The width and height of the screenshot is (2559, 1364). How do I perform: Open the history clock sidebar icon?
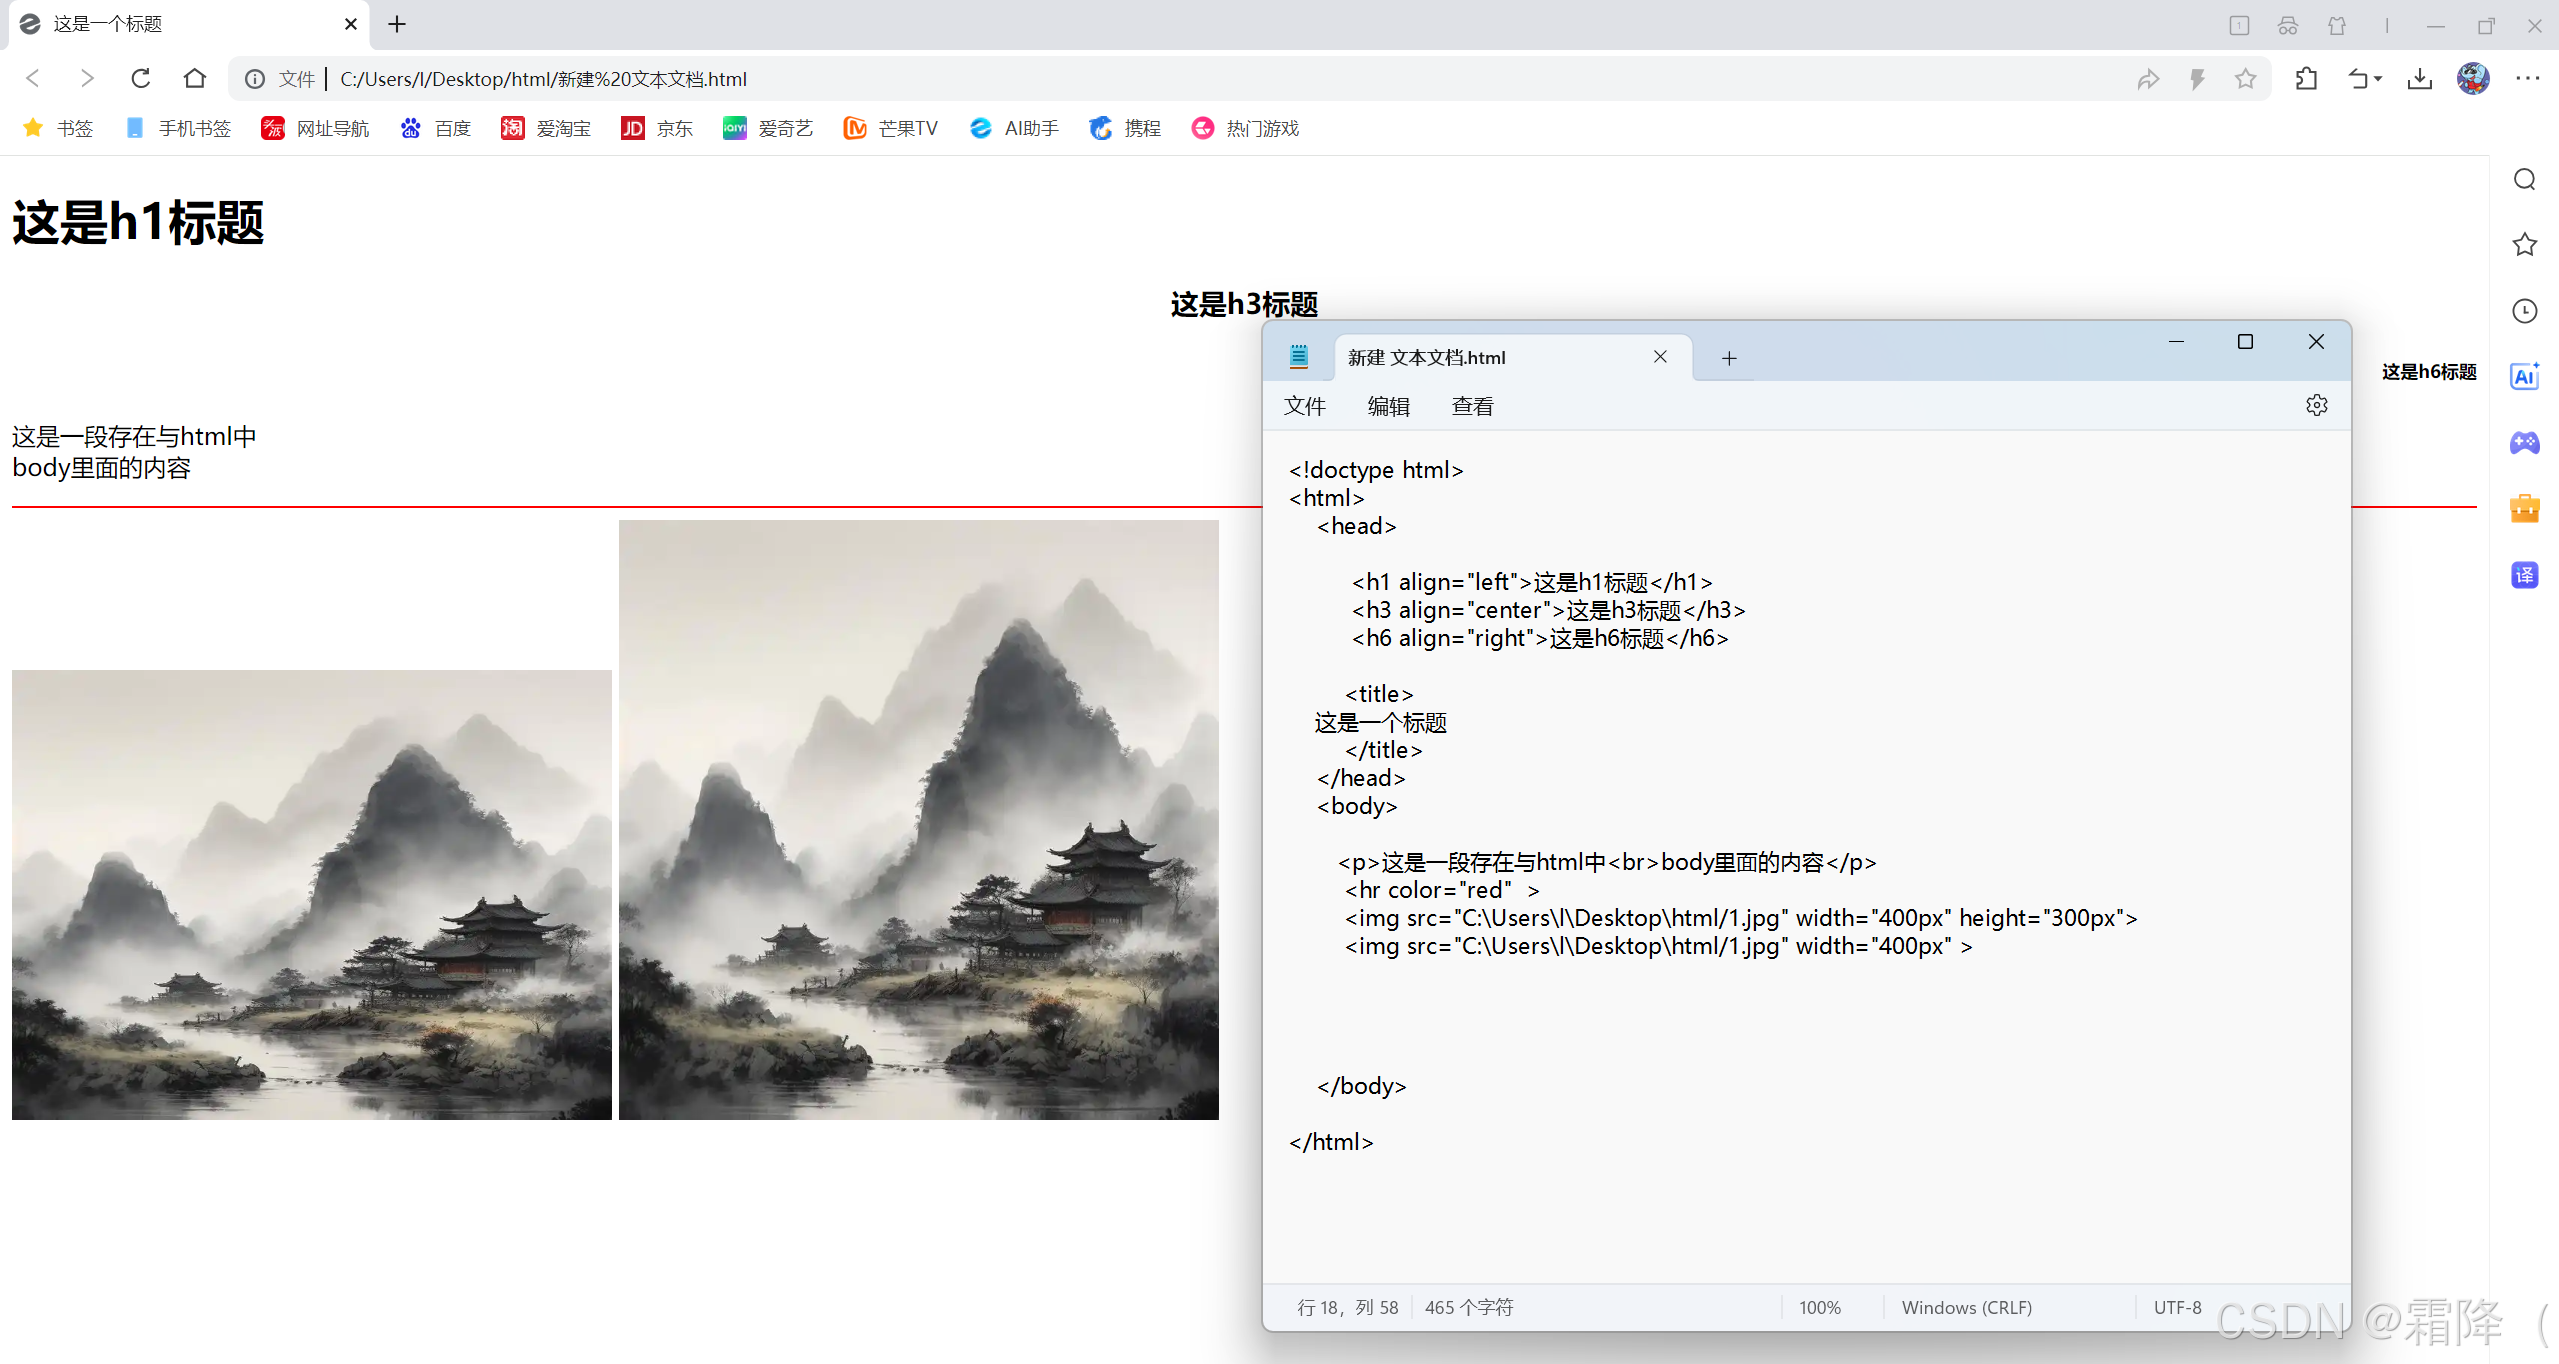tap(2524, 311)
